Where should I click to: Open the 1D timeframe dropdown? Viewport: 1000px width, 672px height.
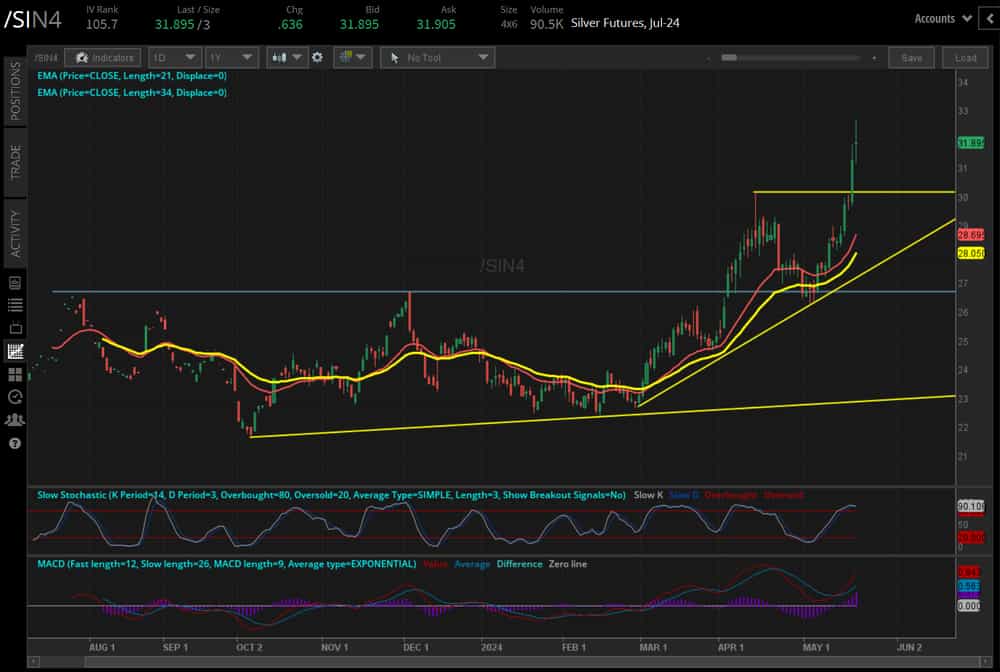[174, 57]
